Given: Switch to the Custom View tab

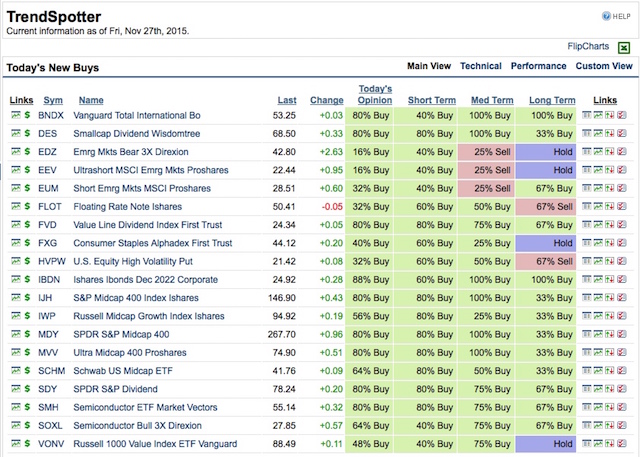Looking at the screenshot, I should (604, 66).
